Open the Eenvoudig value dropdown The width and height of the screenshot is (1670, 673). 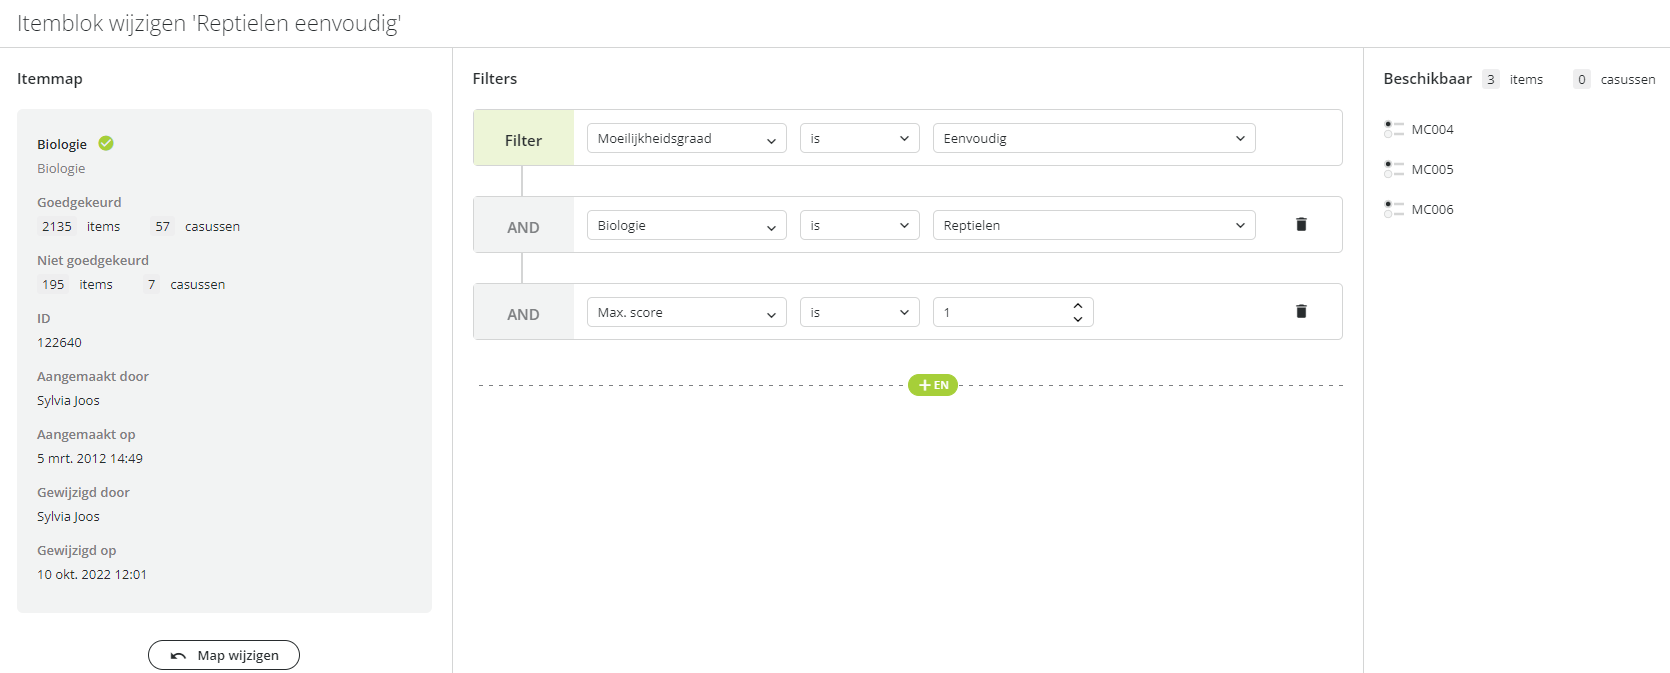click(x=1094, y=139)
